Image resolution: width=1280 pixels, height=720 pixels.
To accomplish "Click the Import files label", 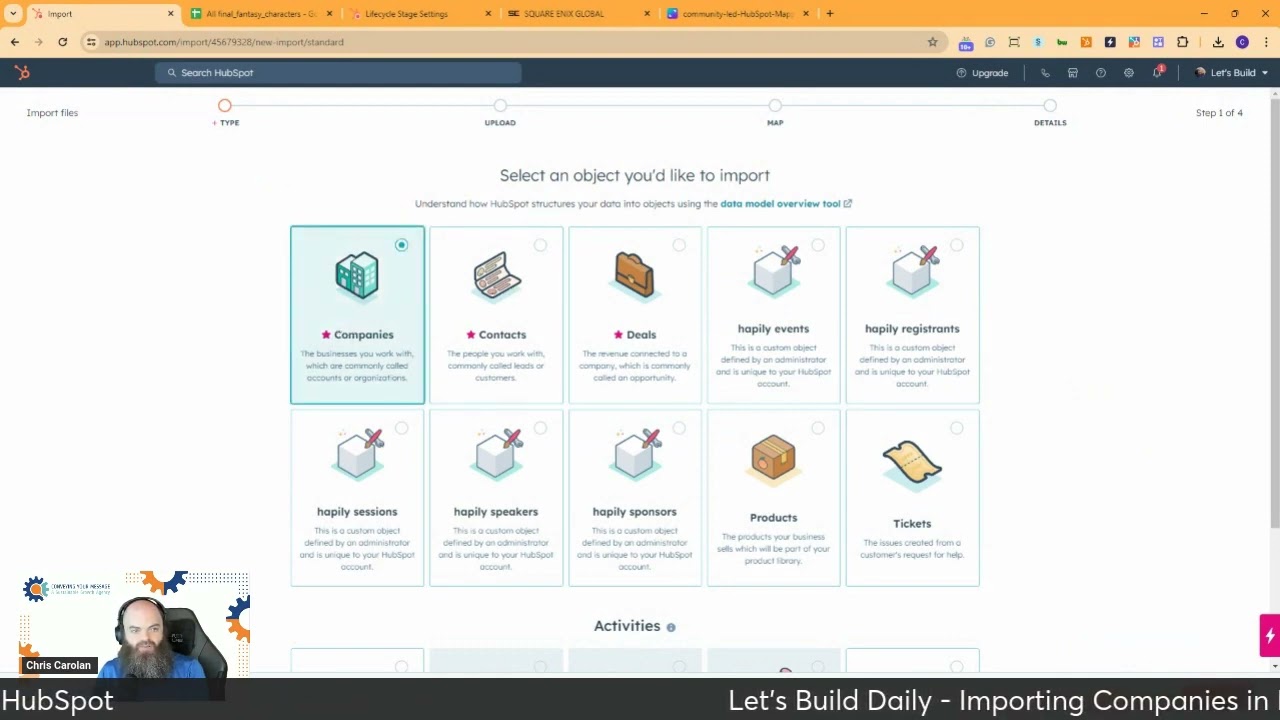I will (x=52, y=113).
